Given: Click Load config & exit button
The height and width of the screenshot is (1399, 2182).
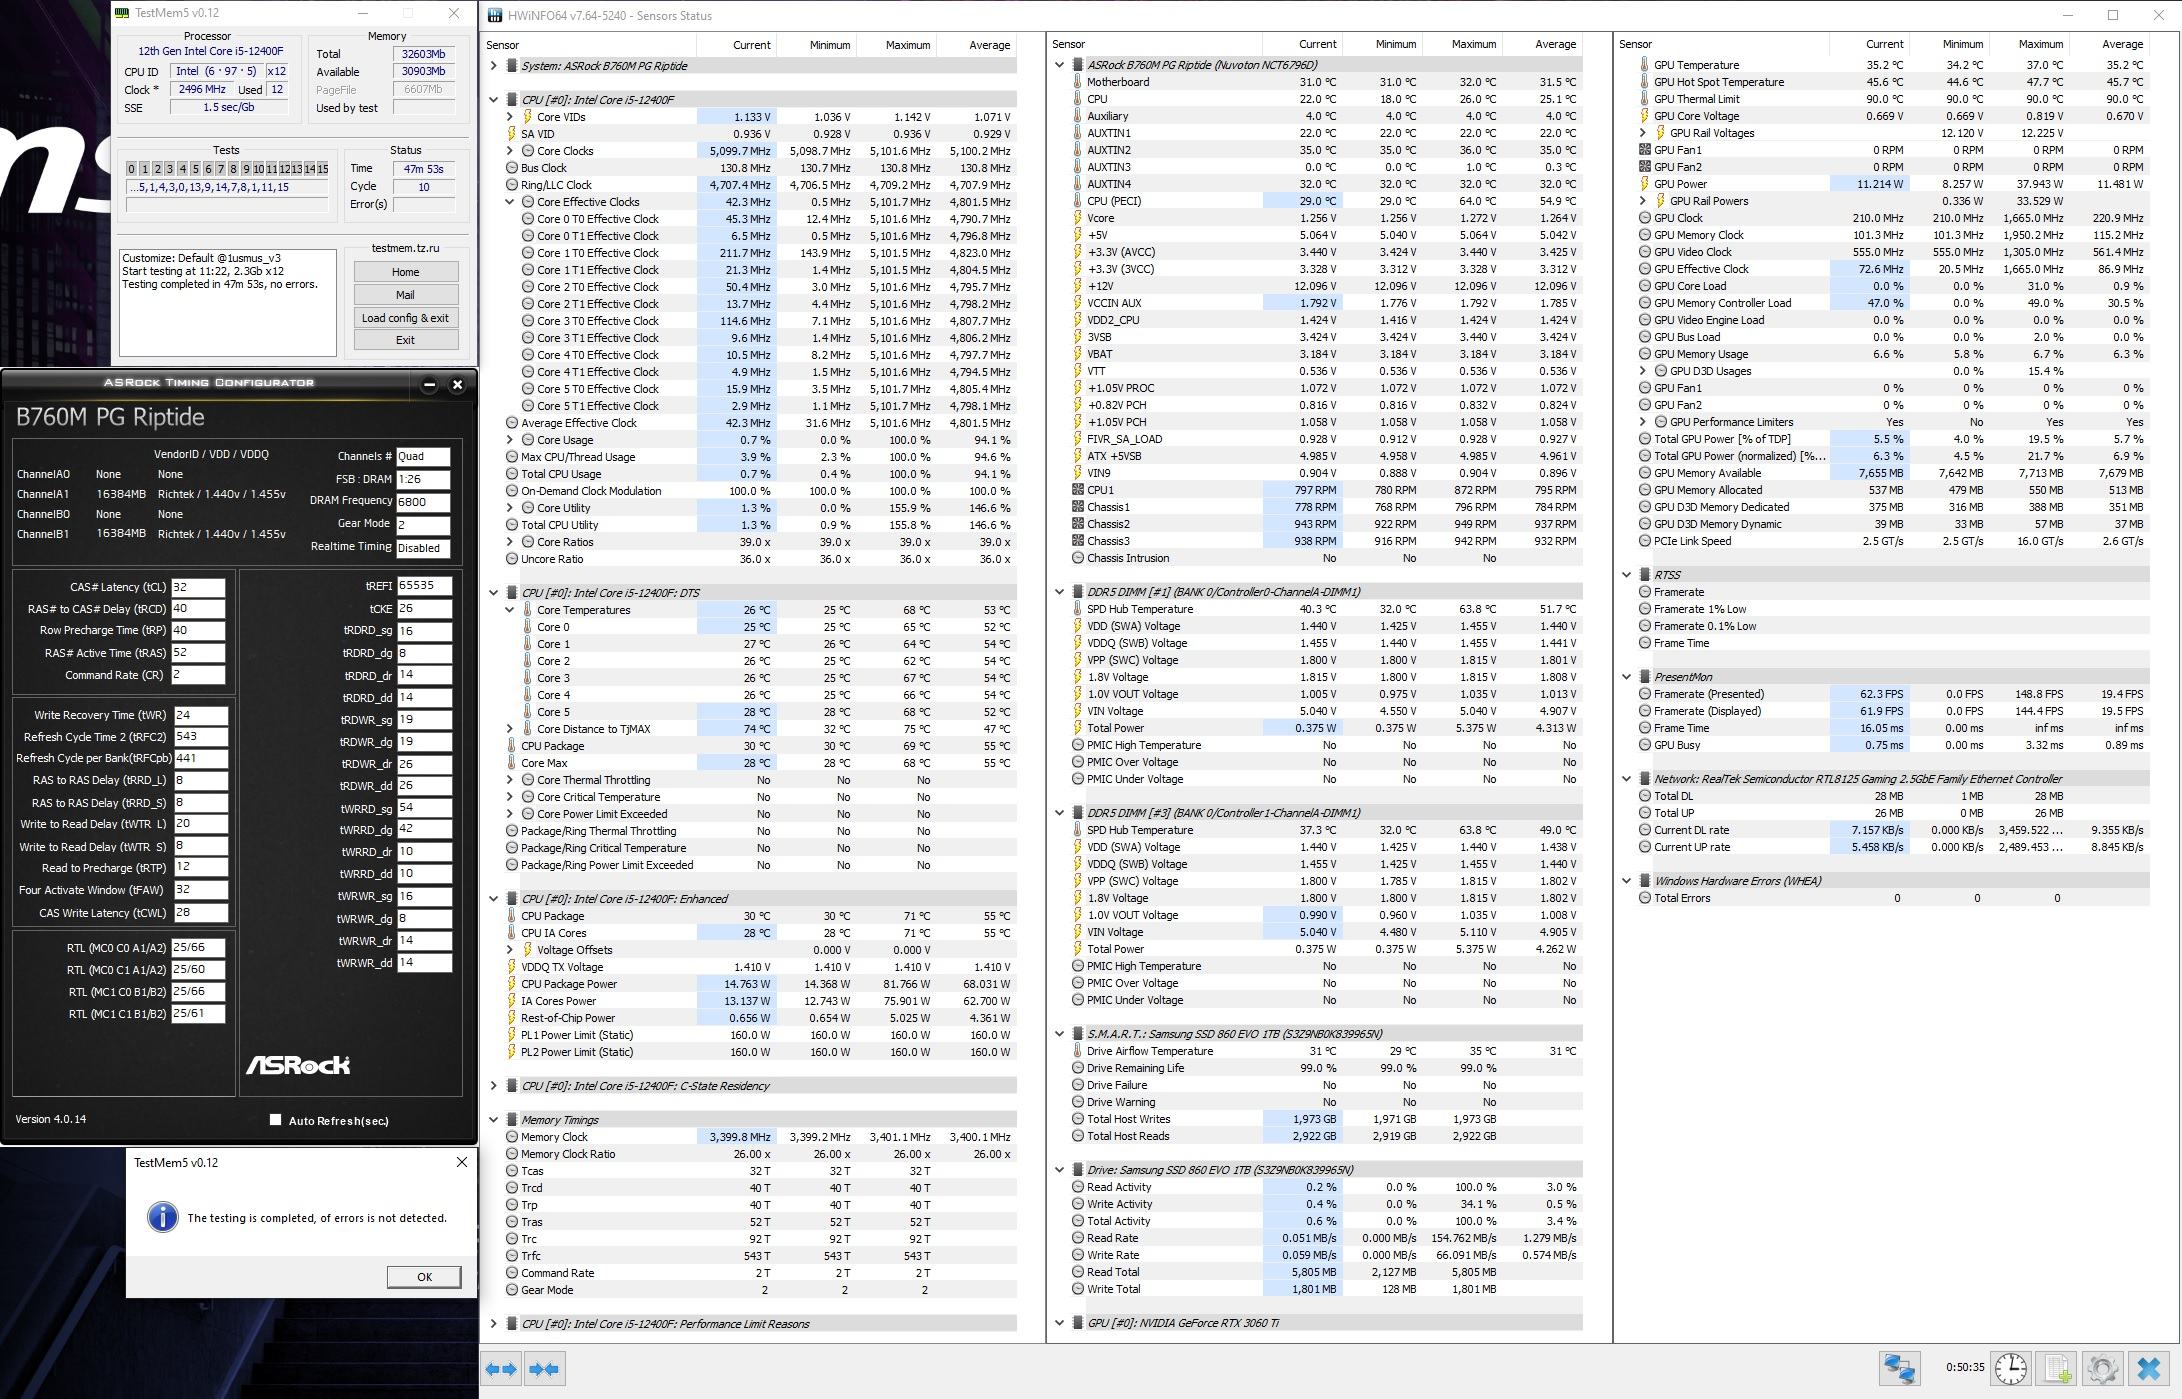Looking at the screenshot, I should click(x=405, y=318).
